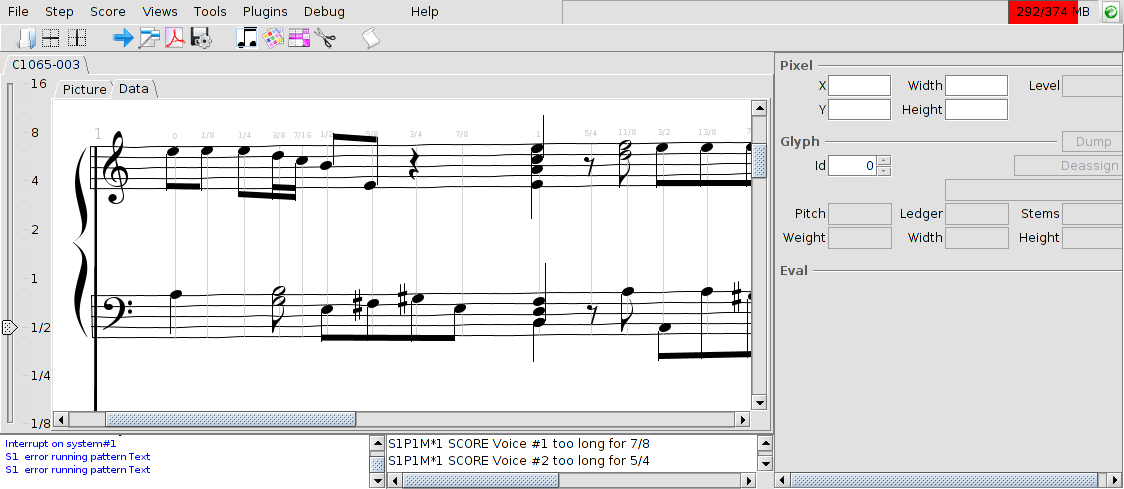Open the Tools menu

(x=210, y=11)
